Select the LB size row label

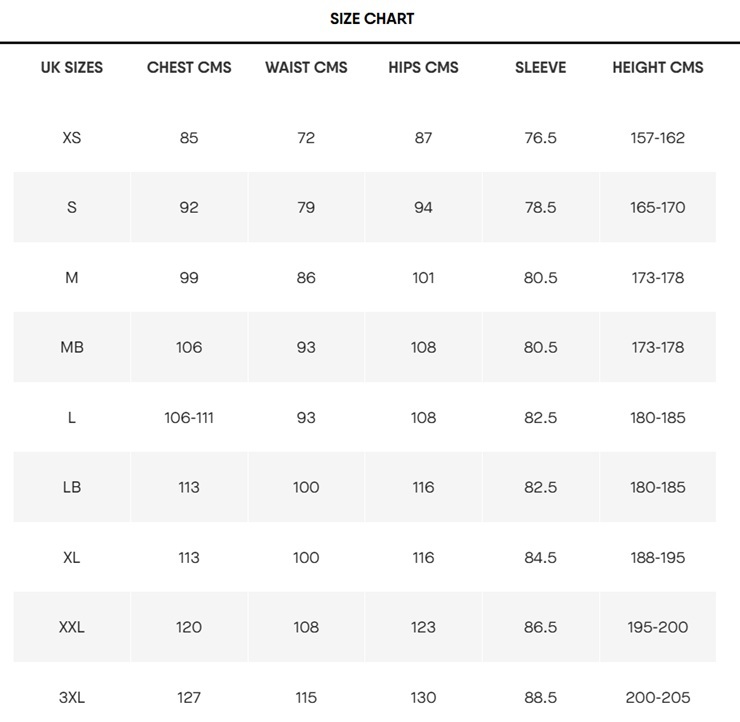pos(72,487)
